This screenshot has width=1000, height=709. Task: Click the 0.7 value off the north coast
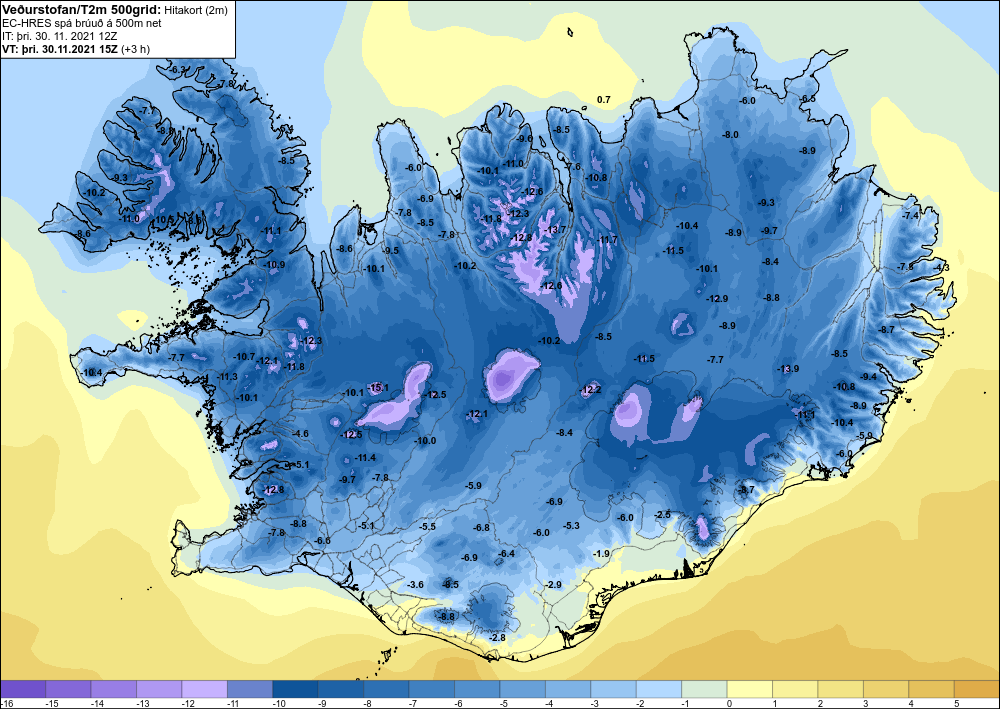[x=603, y=99]
